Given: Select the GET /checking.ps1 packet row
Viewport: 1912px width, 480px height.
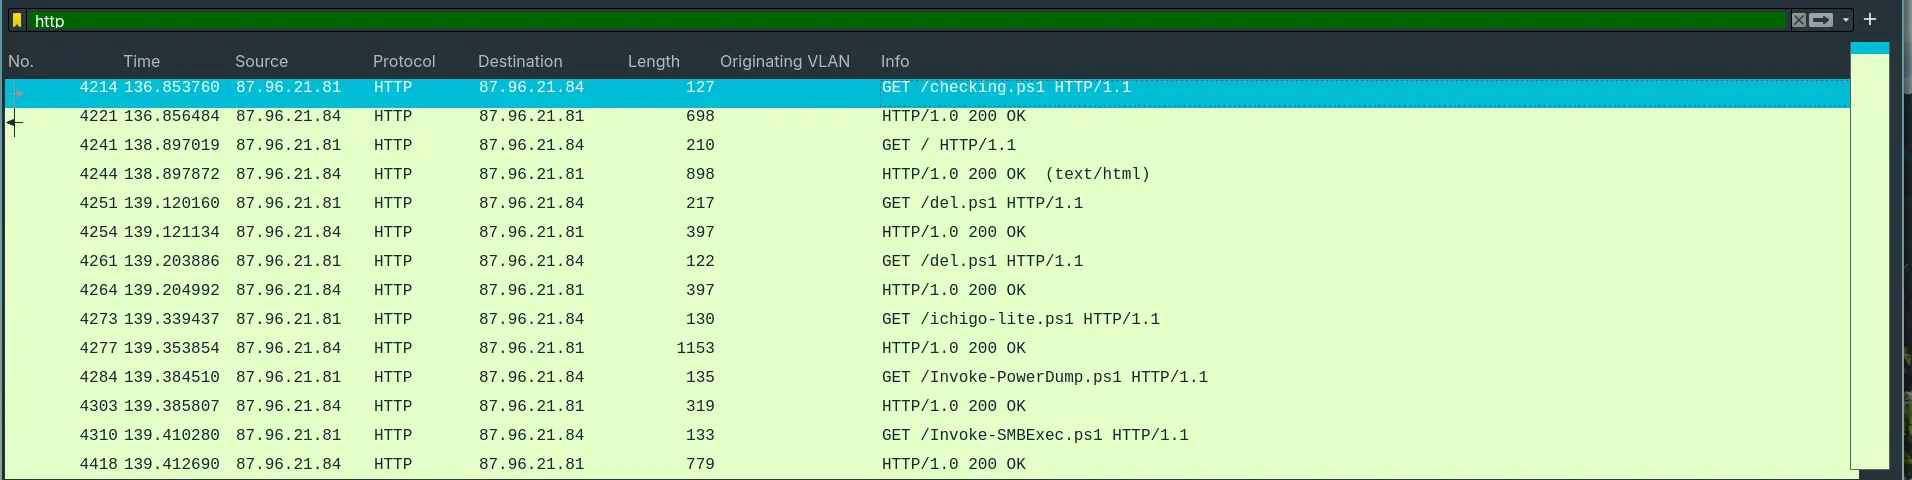Looking at the screenshot, I should (1005, 88).
